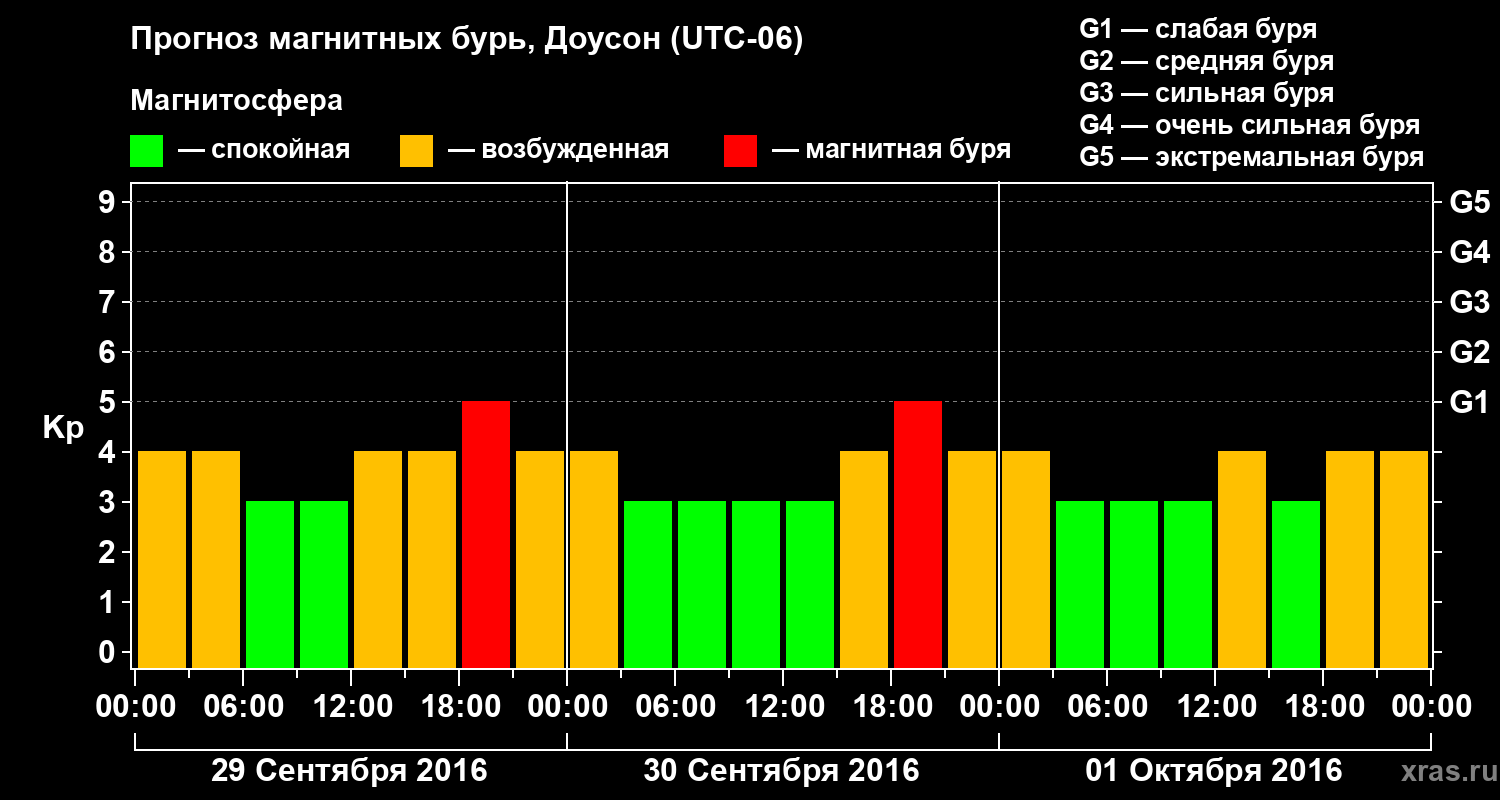
Task: Click the yellow 00:00–03:00 bar on 30 Сентября
Action: click(x=594, y=560)
